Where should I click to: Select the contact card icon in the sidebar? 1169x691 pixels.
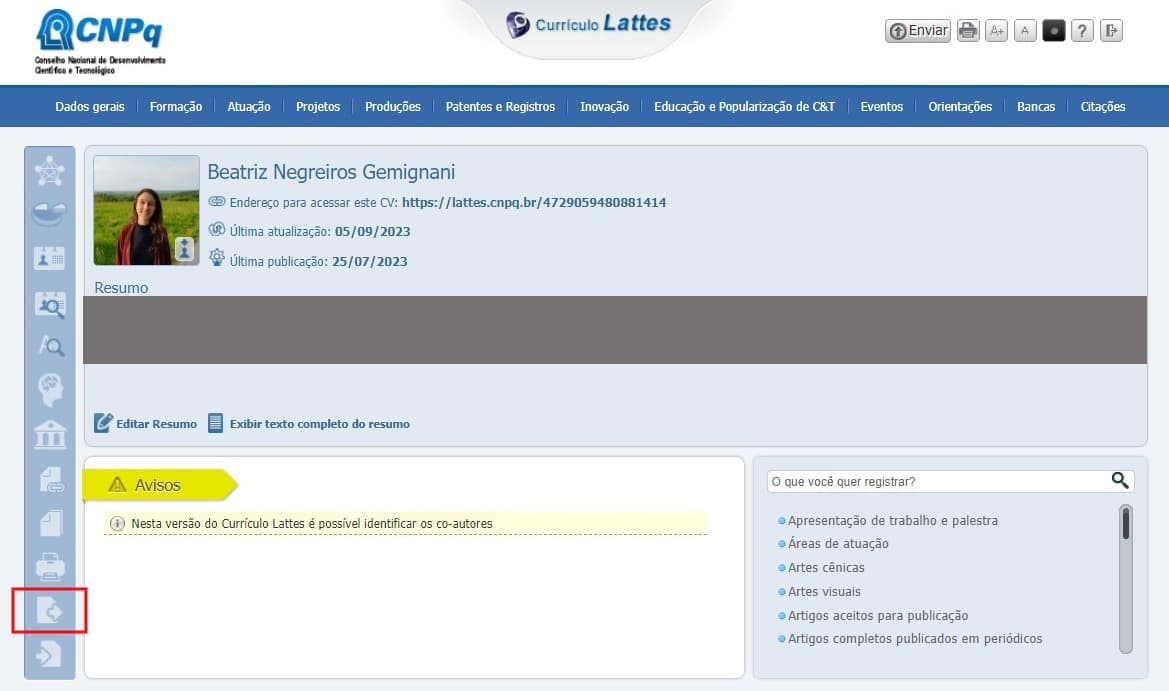[x=49, y=258]
